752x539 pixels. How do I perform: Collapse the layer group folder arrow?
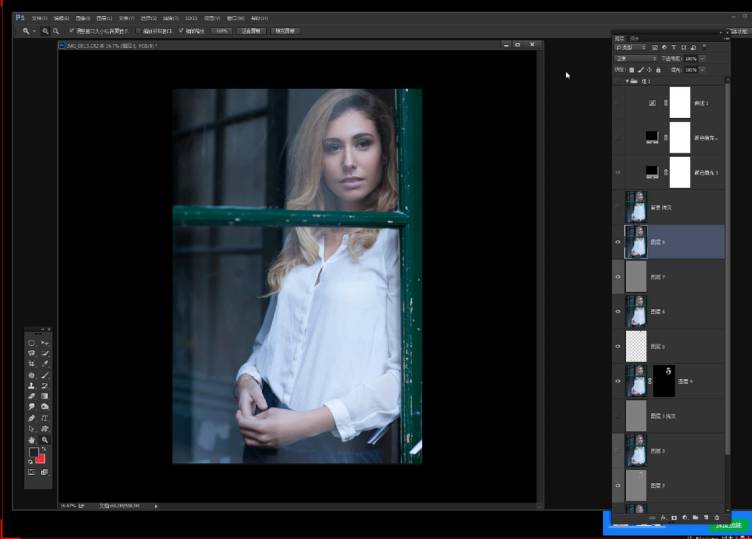[626, 81]
